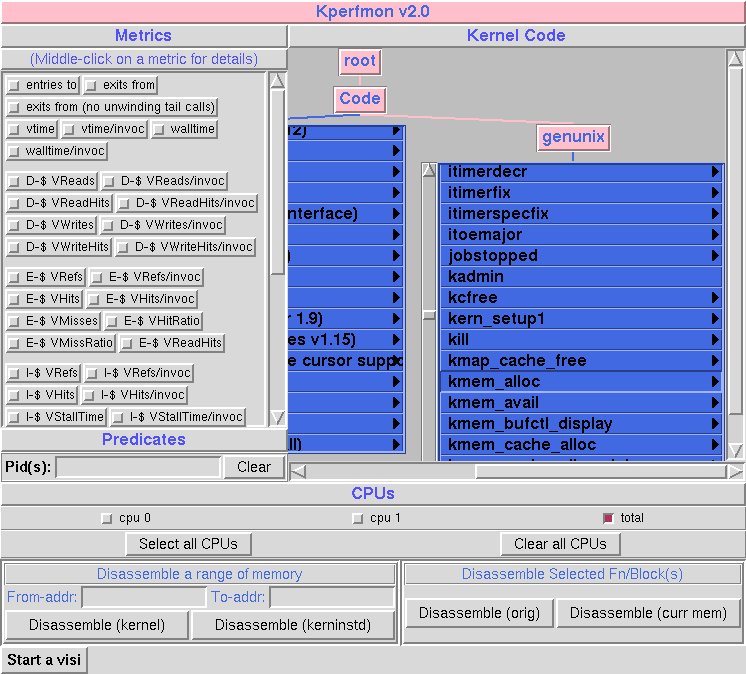Select the cpu 1 checkbox
The height and width of the screenshot is (674, 746).
tap(358, 518)
